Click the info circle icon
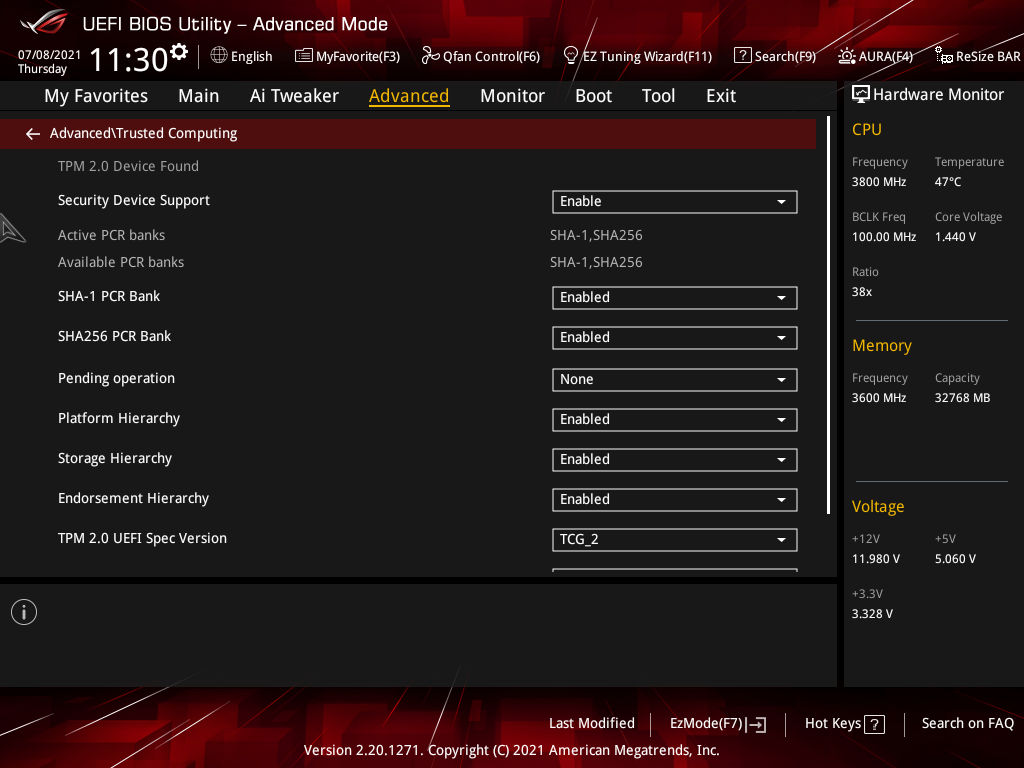 (24, 612)
